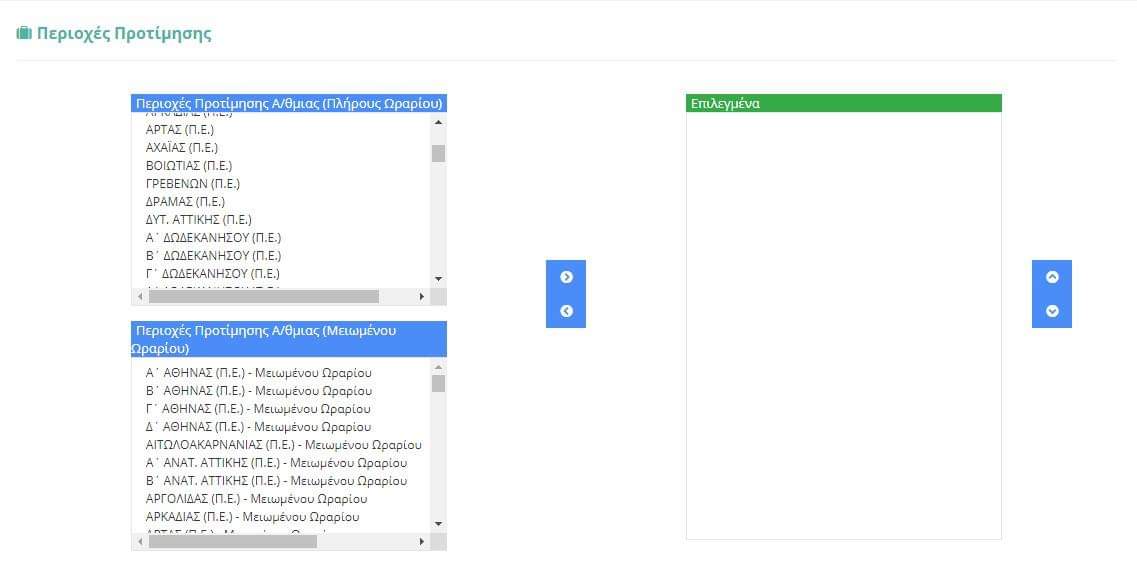Click the briefcase icon beside Περιοχές Προτίμησης

(x=24, y=33)
